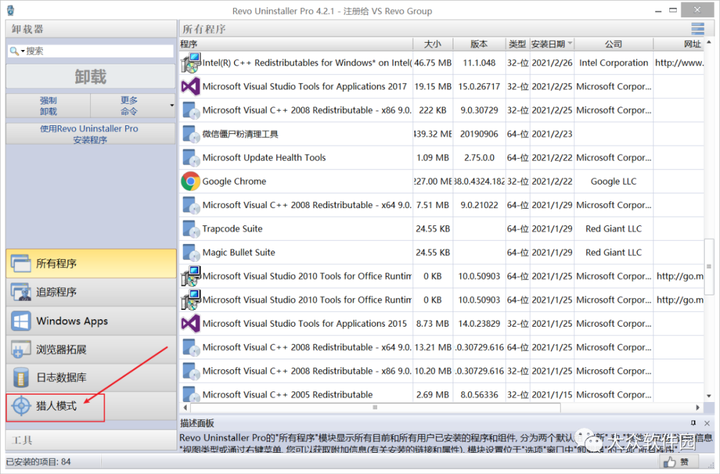The width and height of the screenshot is (720, 474).
Task: Click the Revo Uninstaller title bar app icon
Action: [x=10, y=10]
